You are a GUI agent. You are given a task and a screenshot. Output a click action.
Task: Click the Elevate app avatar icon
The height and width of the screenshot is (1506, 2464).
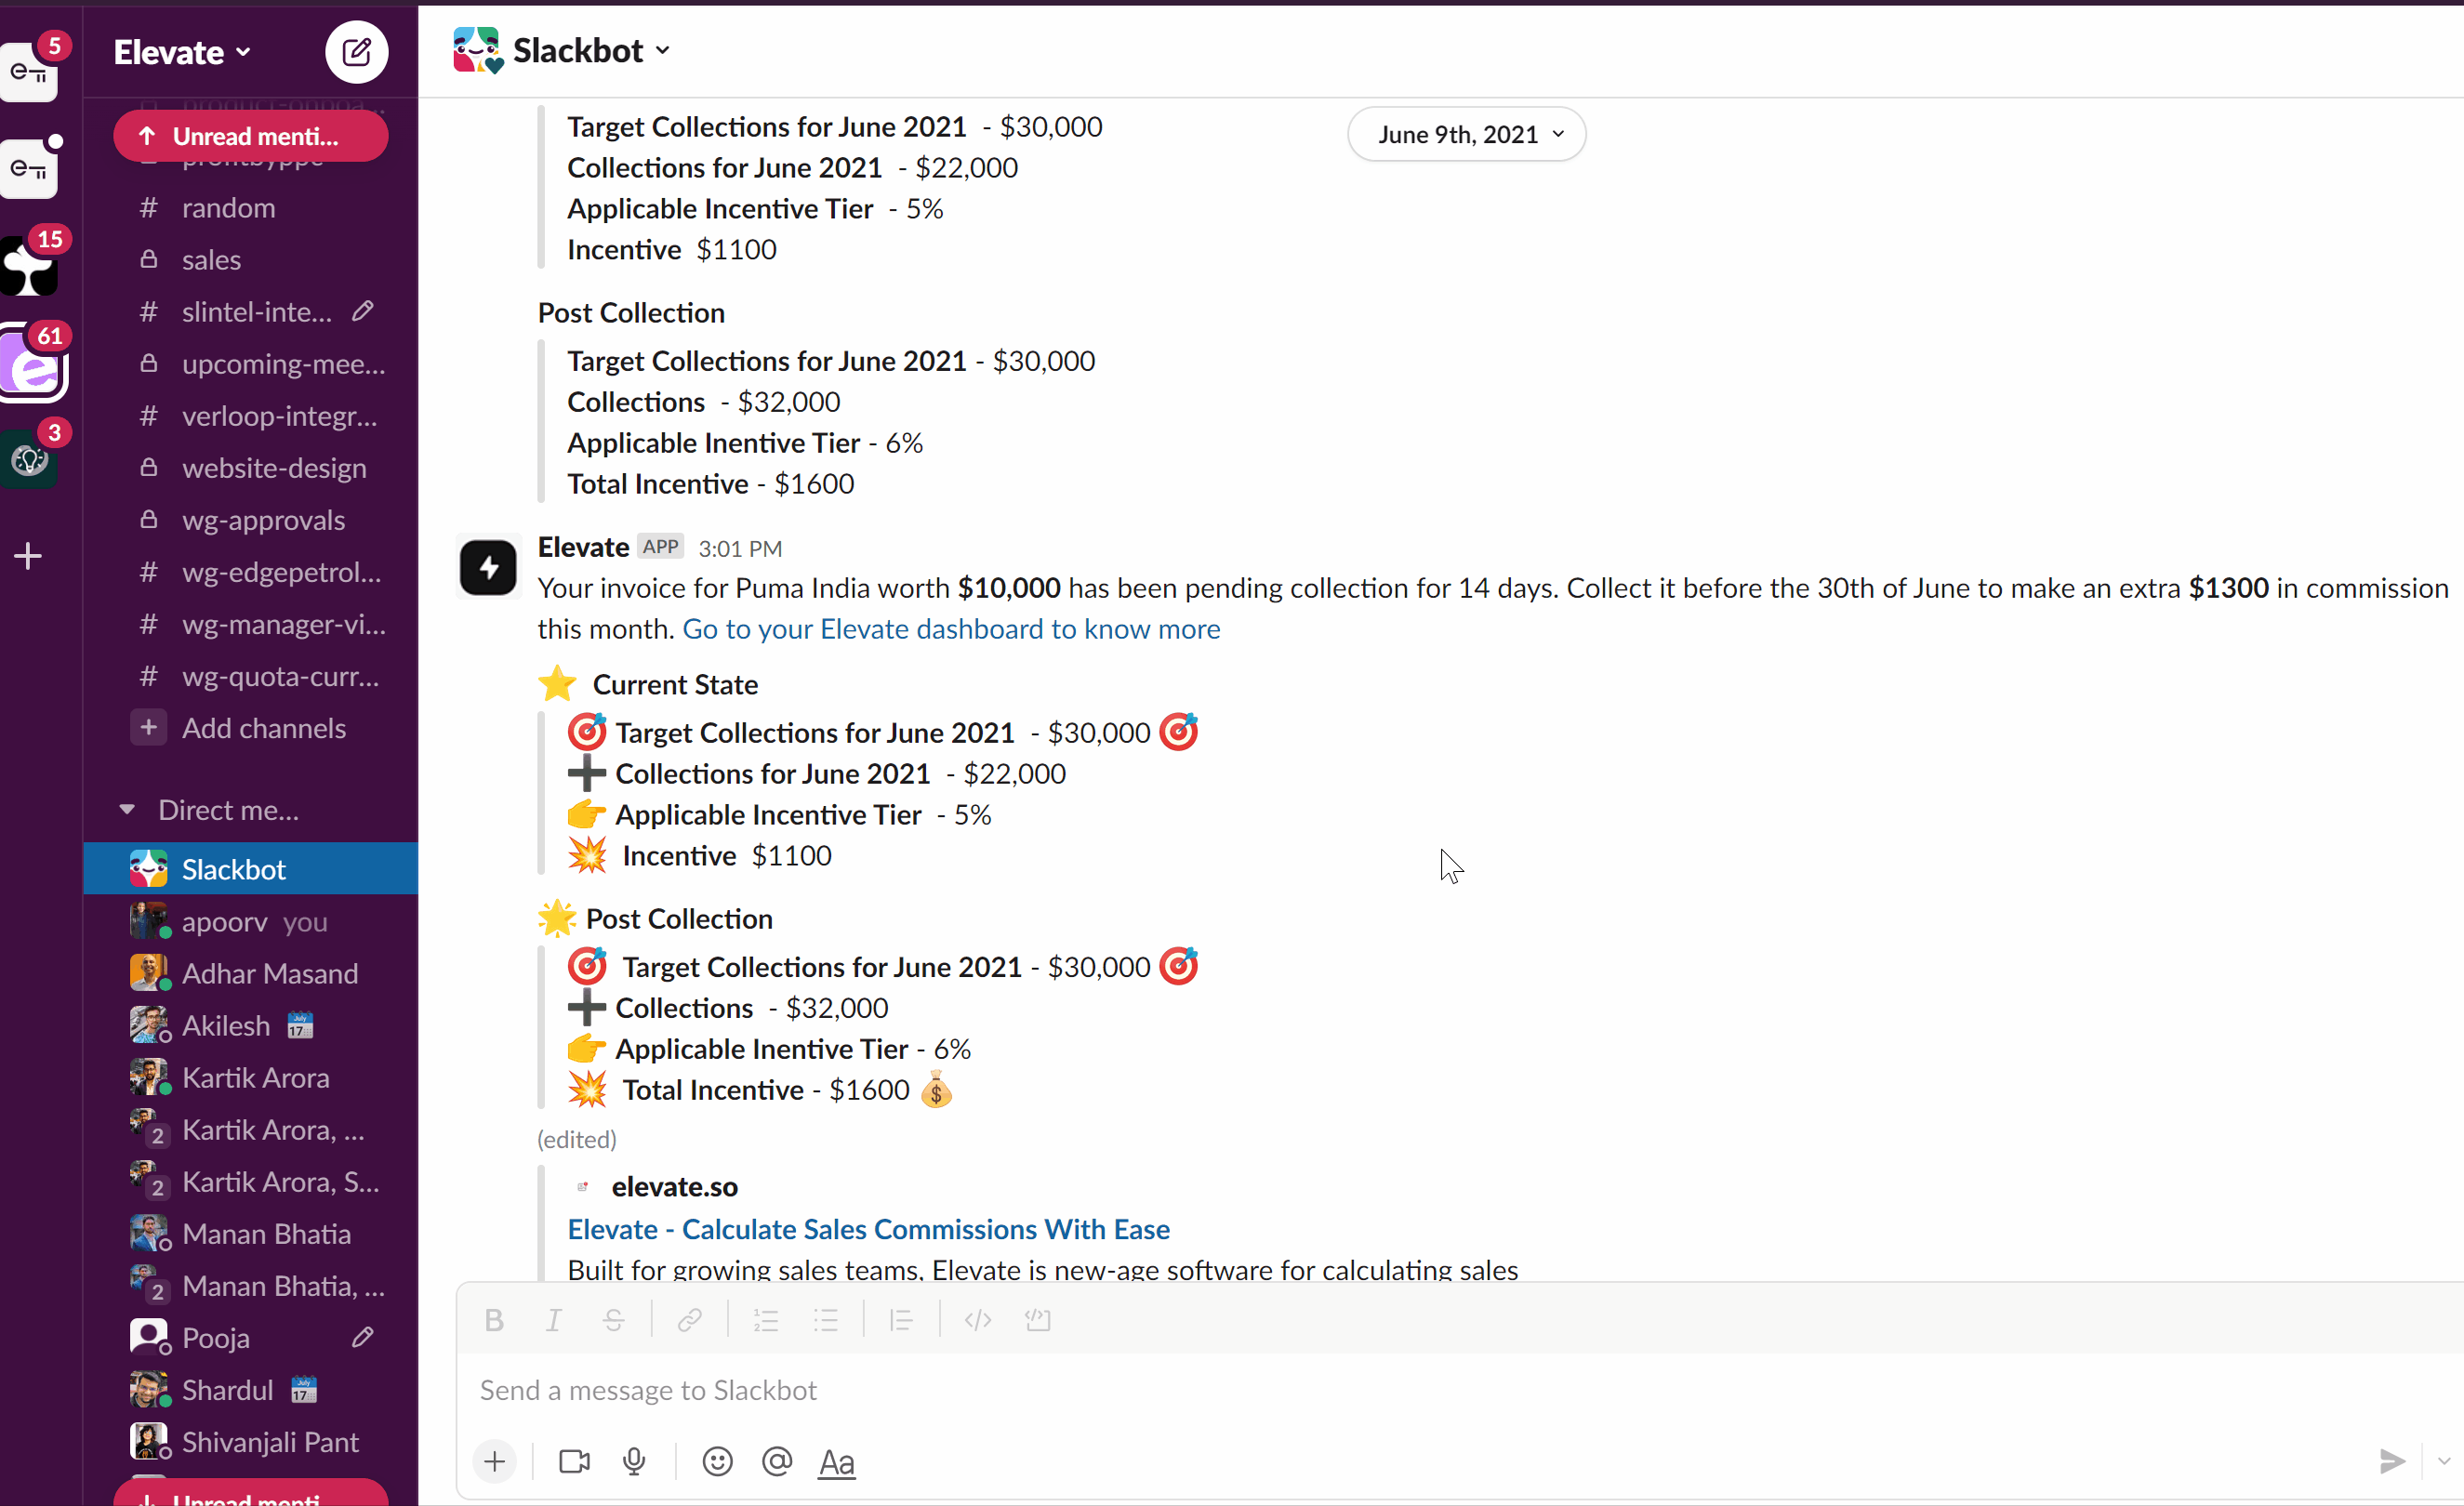point(488,568)
